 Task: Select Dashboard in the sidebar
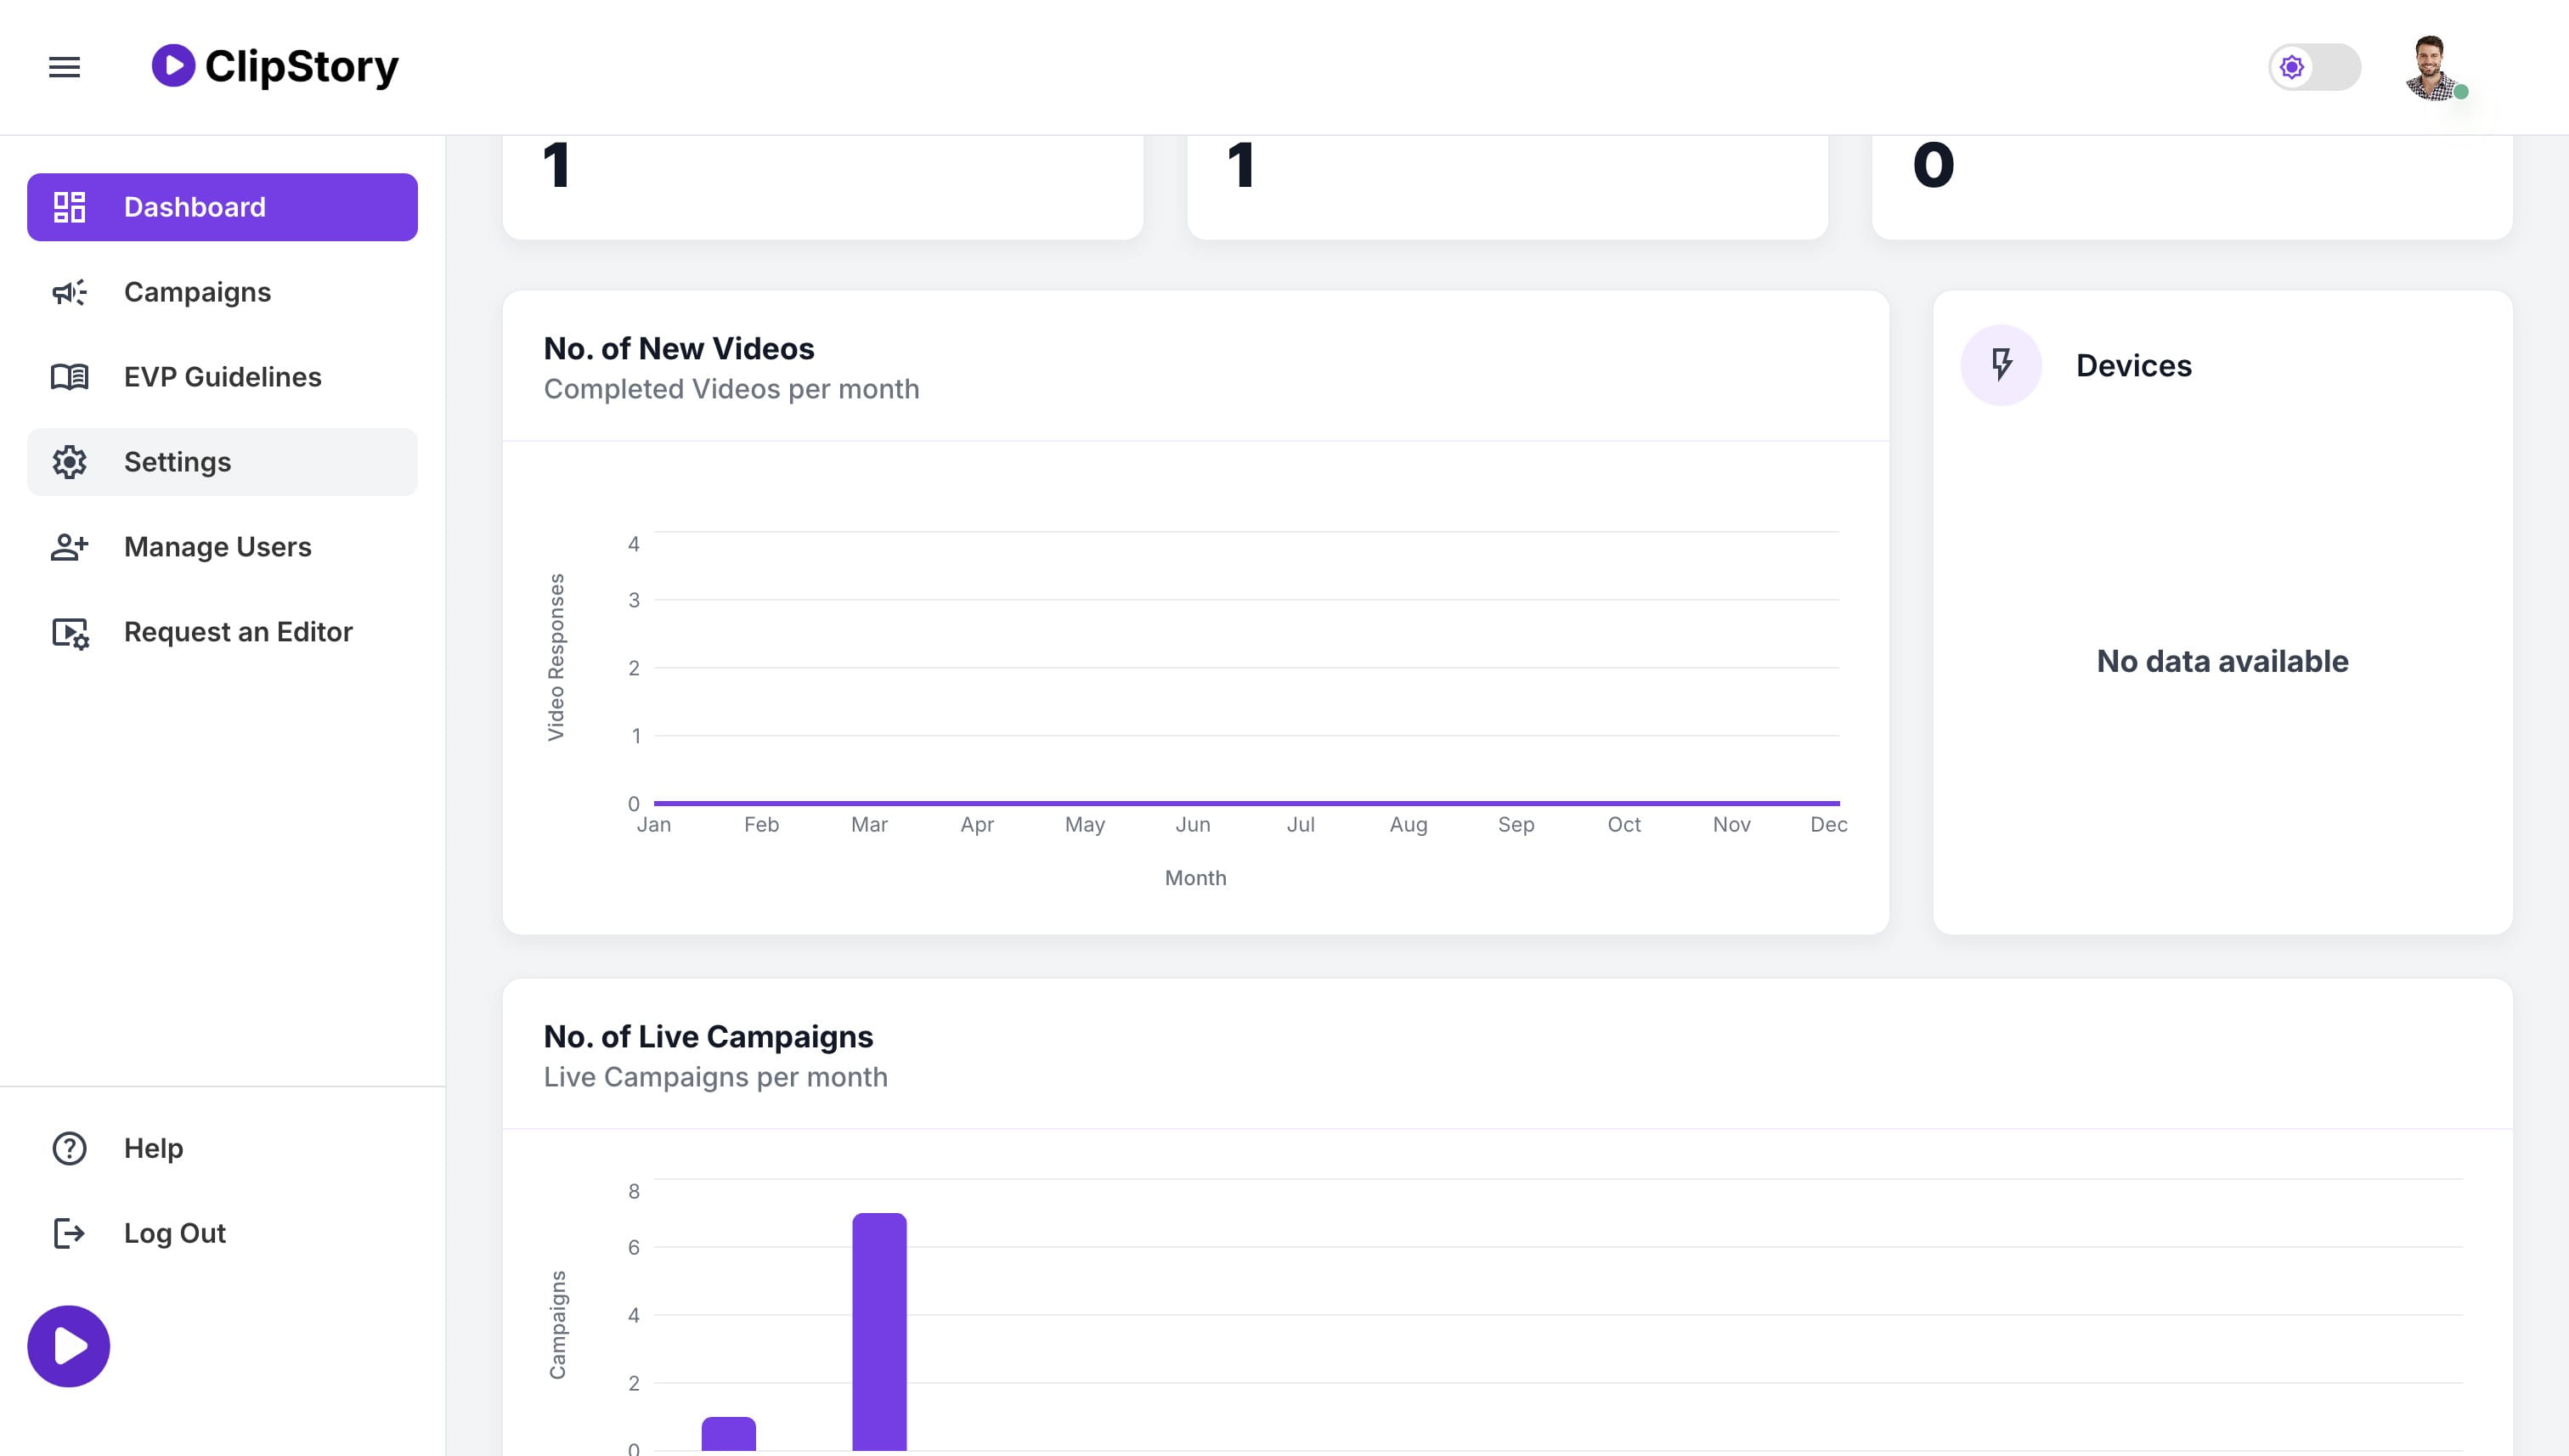[222, 207]
